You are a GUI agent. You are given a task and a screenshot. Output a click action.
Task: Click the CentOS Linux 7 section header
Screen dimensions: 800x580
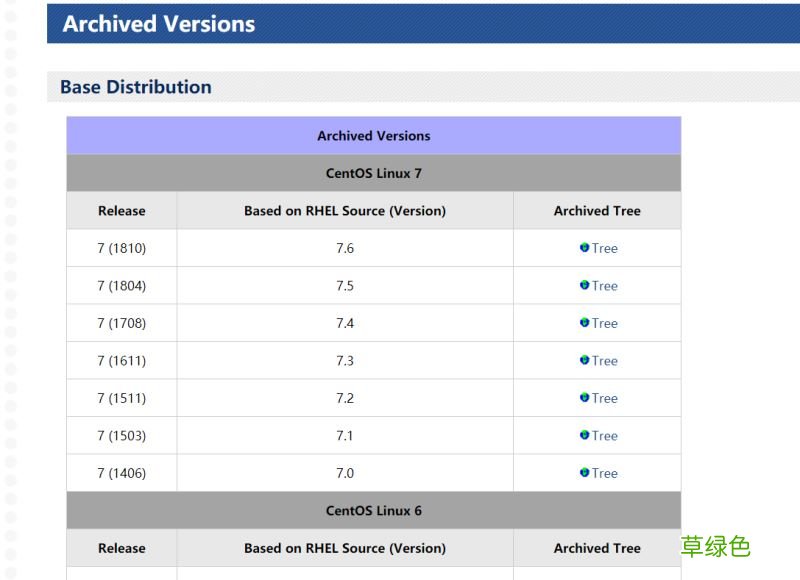click(372, 172)
